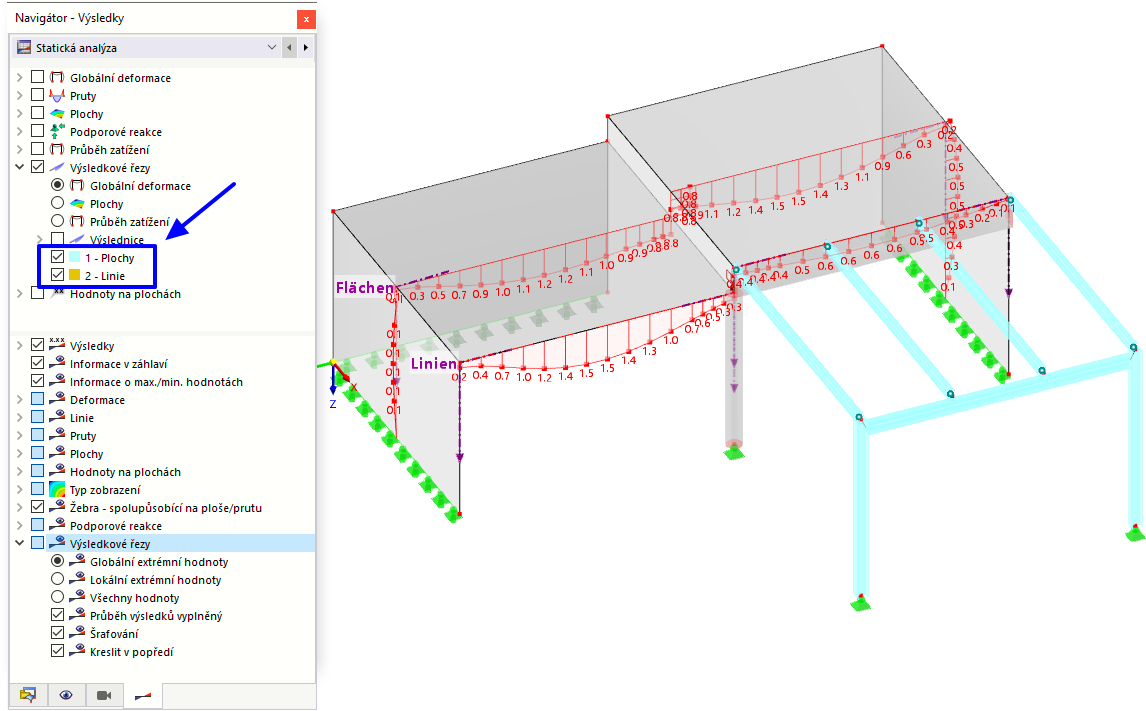Click the Šrafování icon

(x=77, y=633)
